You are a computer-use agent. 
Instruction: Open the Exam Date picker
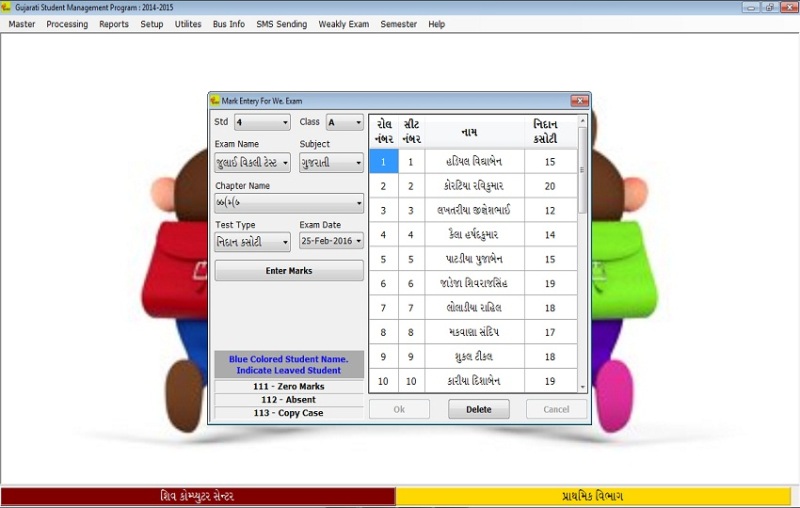(x=357, y=242)
